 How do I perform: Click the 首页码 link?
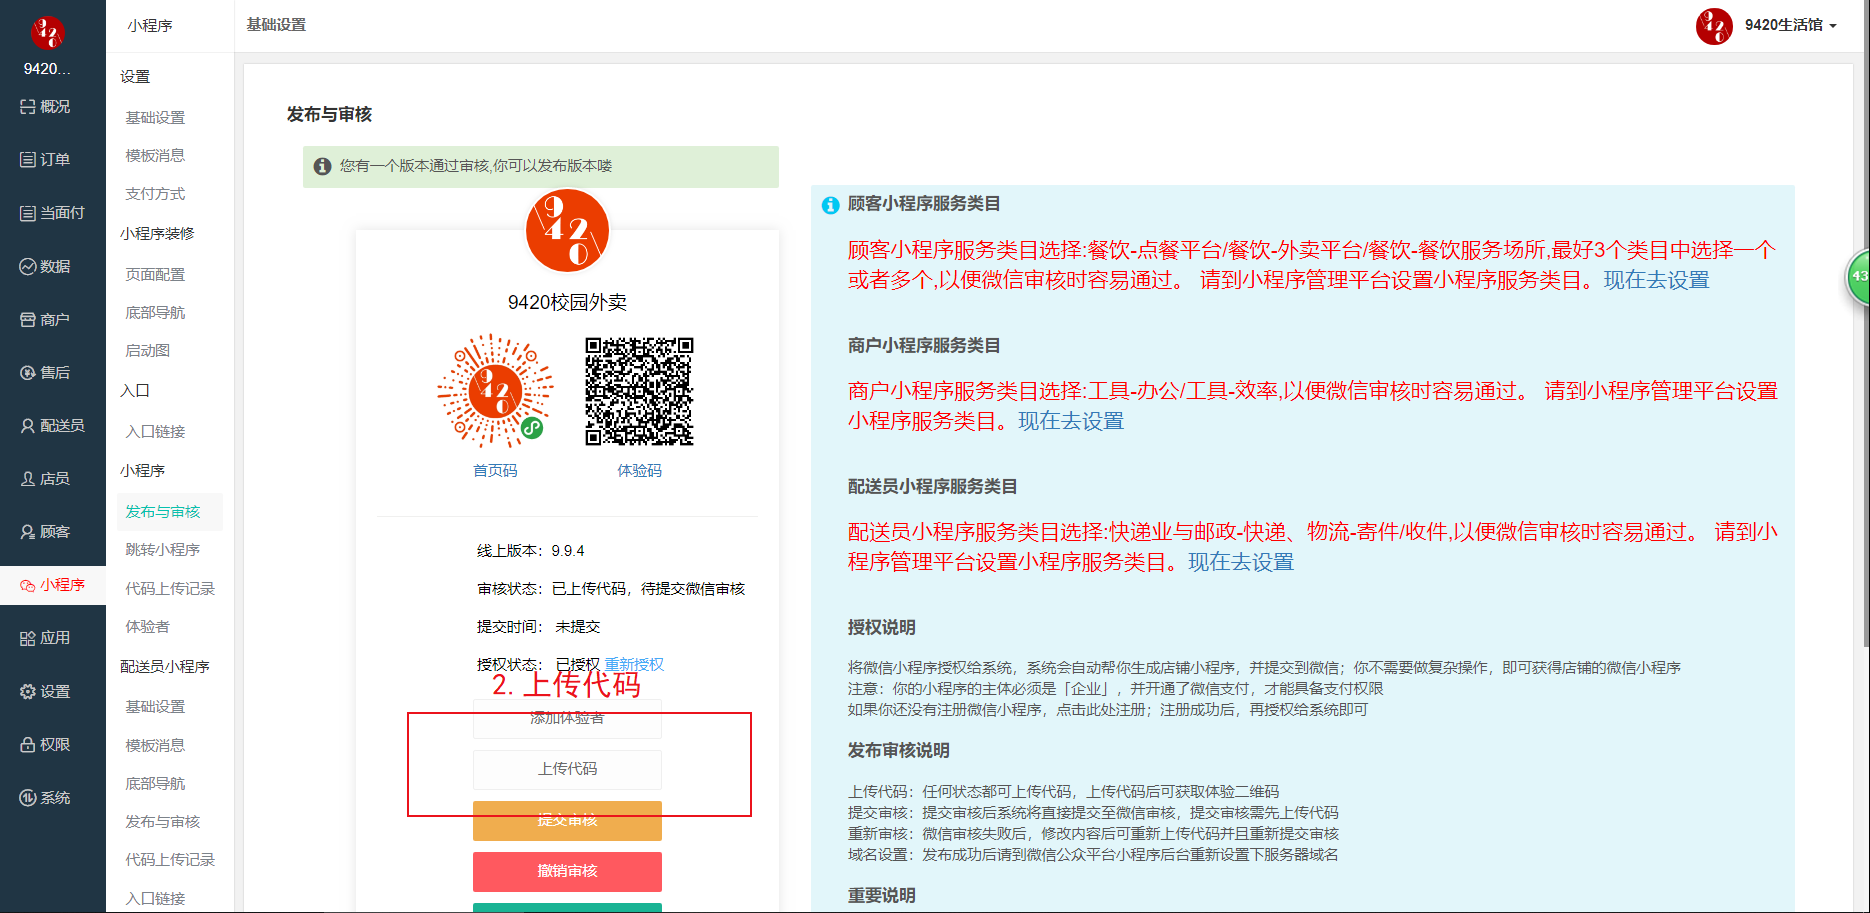click(x=495, y=471)
